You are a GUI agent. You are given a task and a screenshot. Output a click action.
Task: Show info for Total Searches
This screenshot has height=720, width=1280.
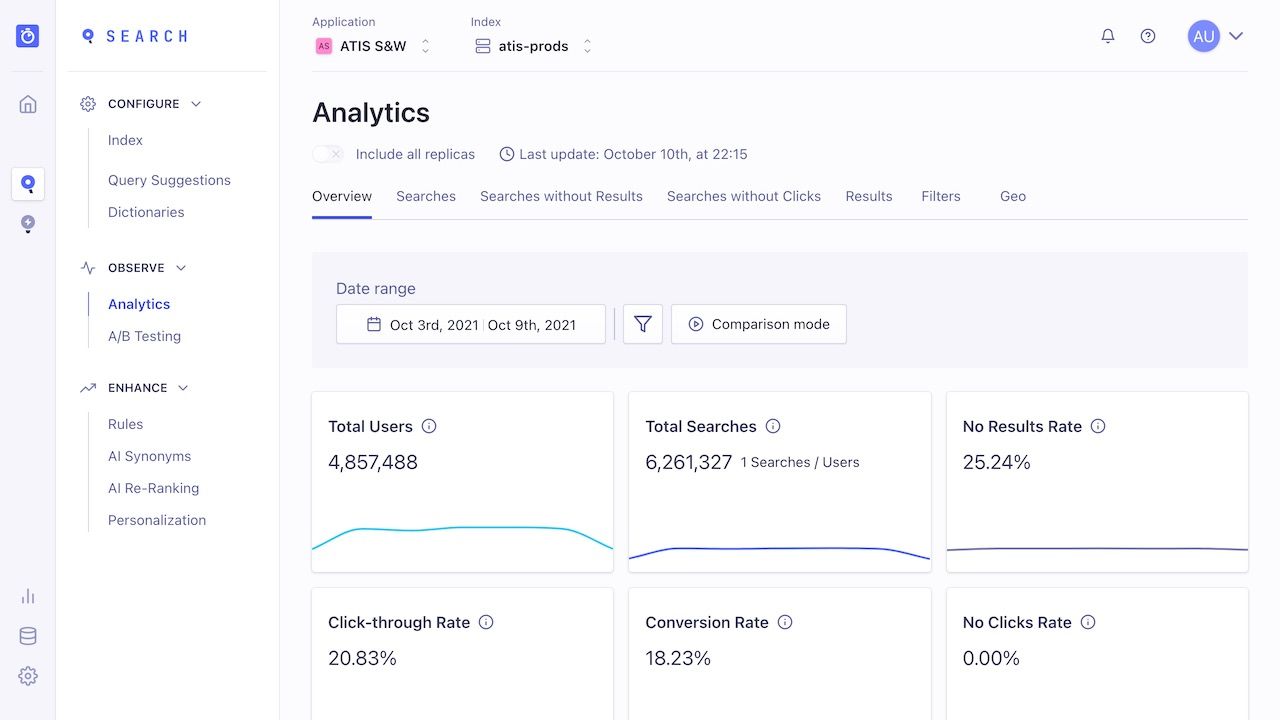(773, 426)
